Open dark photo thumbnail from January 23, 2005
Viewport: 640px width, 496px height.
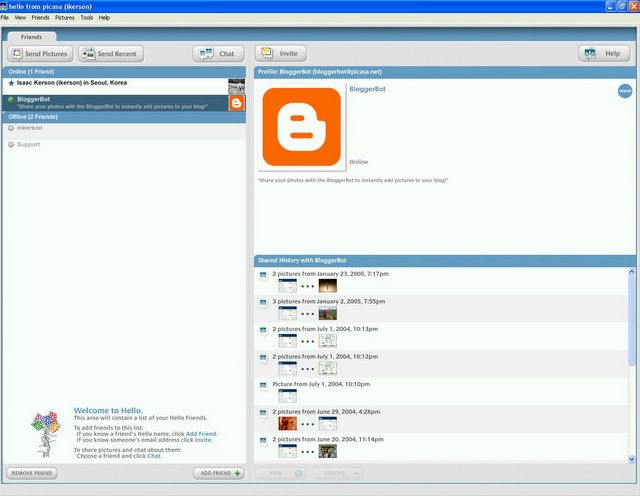point(328,286)
